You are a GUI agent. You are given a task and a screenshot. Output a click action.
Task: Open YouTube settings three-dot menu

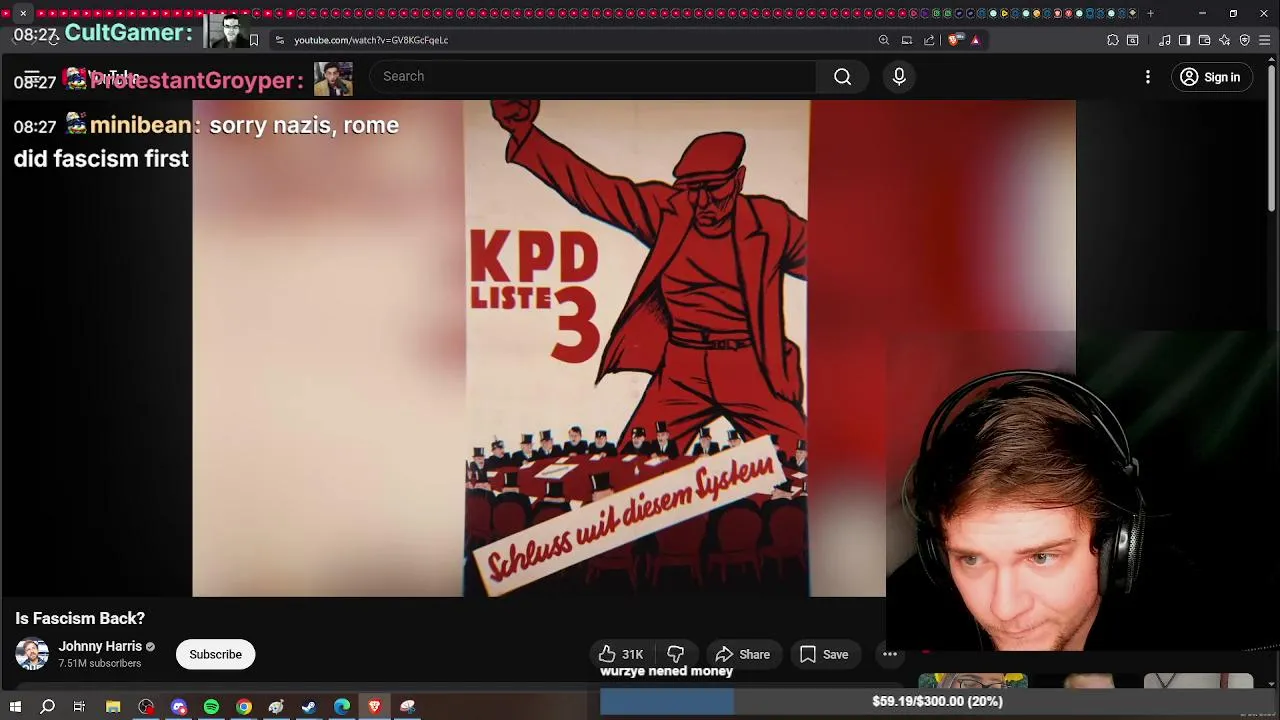pos(1148,77)
